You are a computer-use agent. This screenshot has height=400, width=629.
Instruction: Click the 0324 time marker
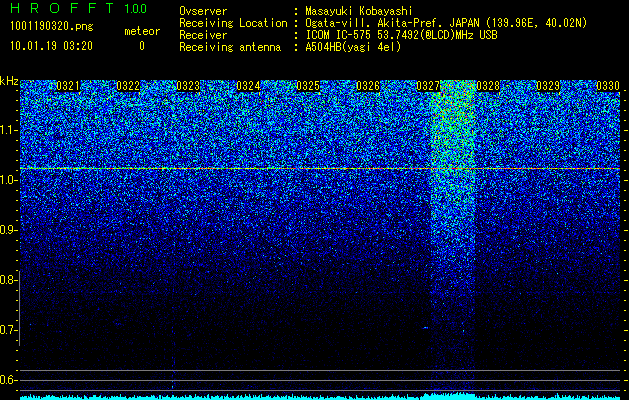(x=248, y=86)
